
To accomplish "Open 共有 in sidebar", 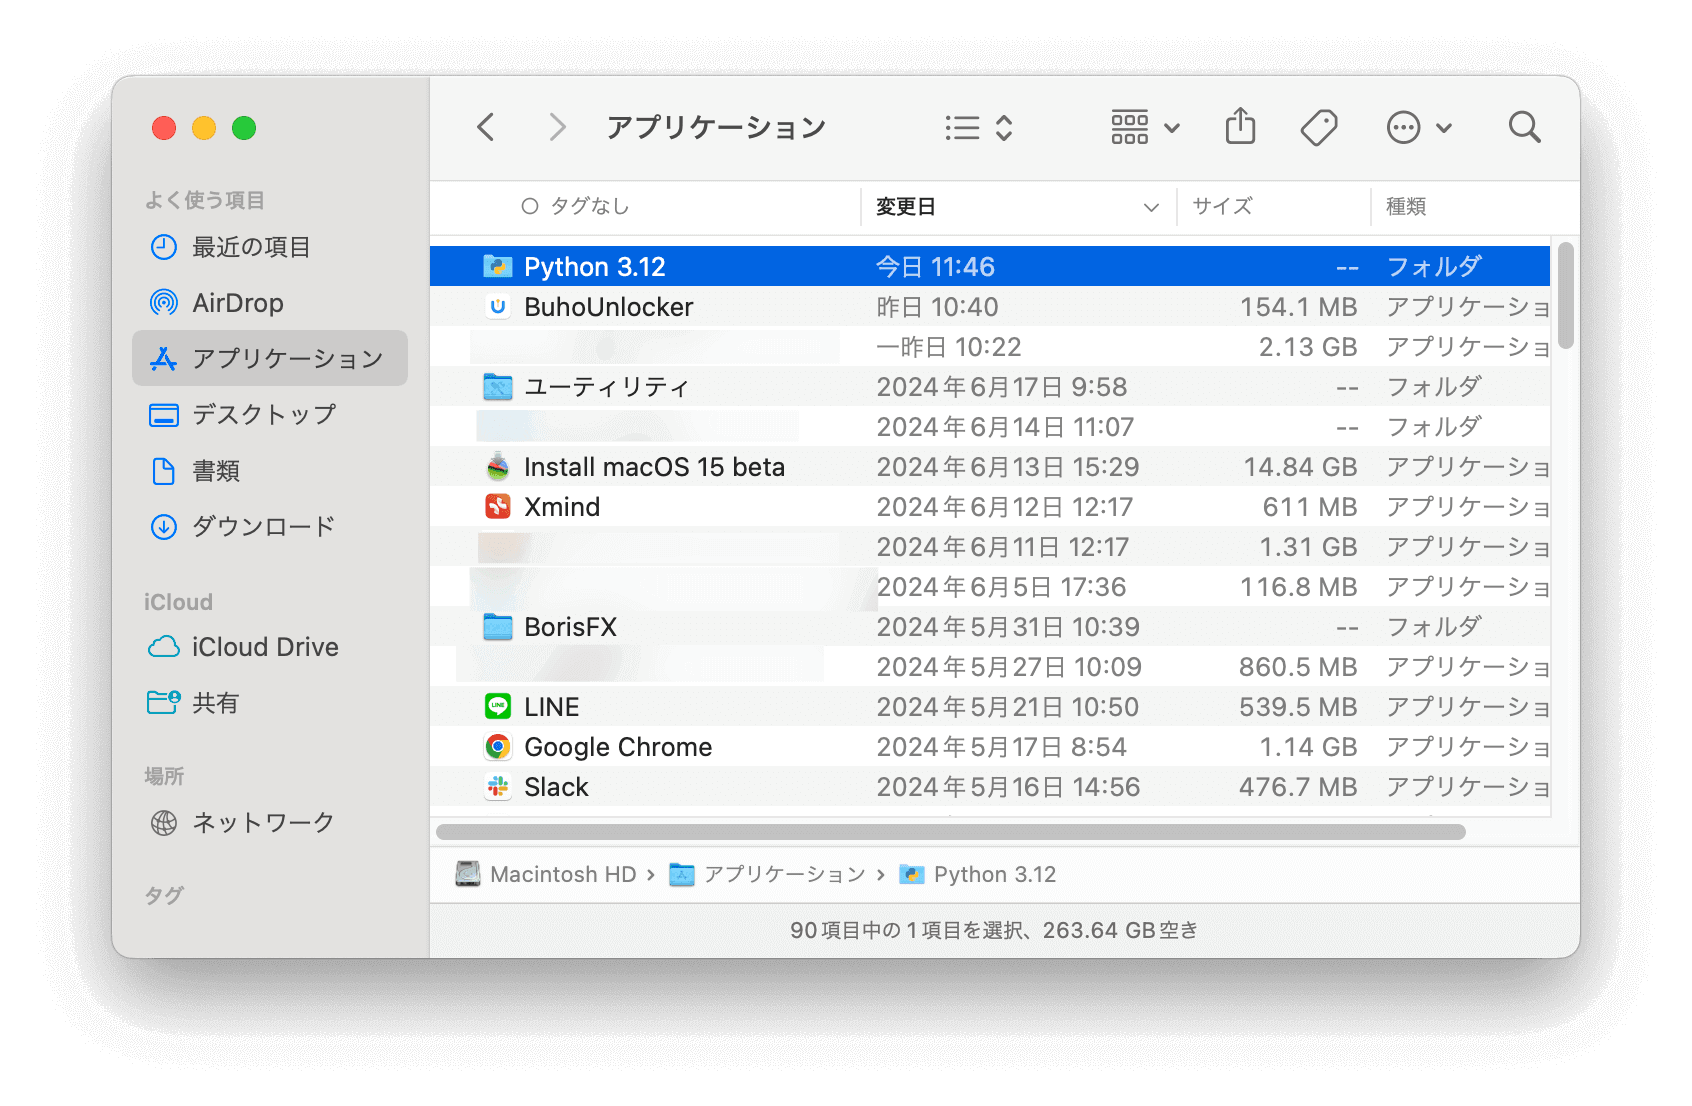I will (x=270, y=703).
